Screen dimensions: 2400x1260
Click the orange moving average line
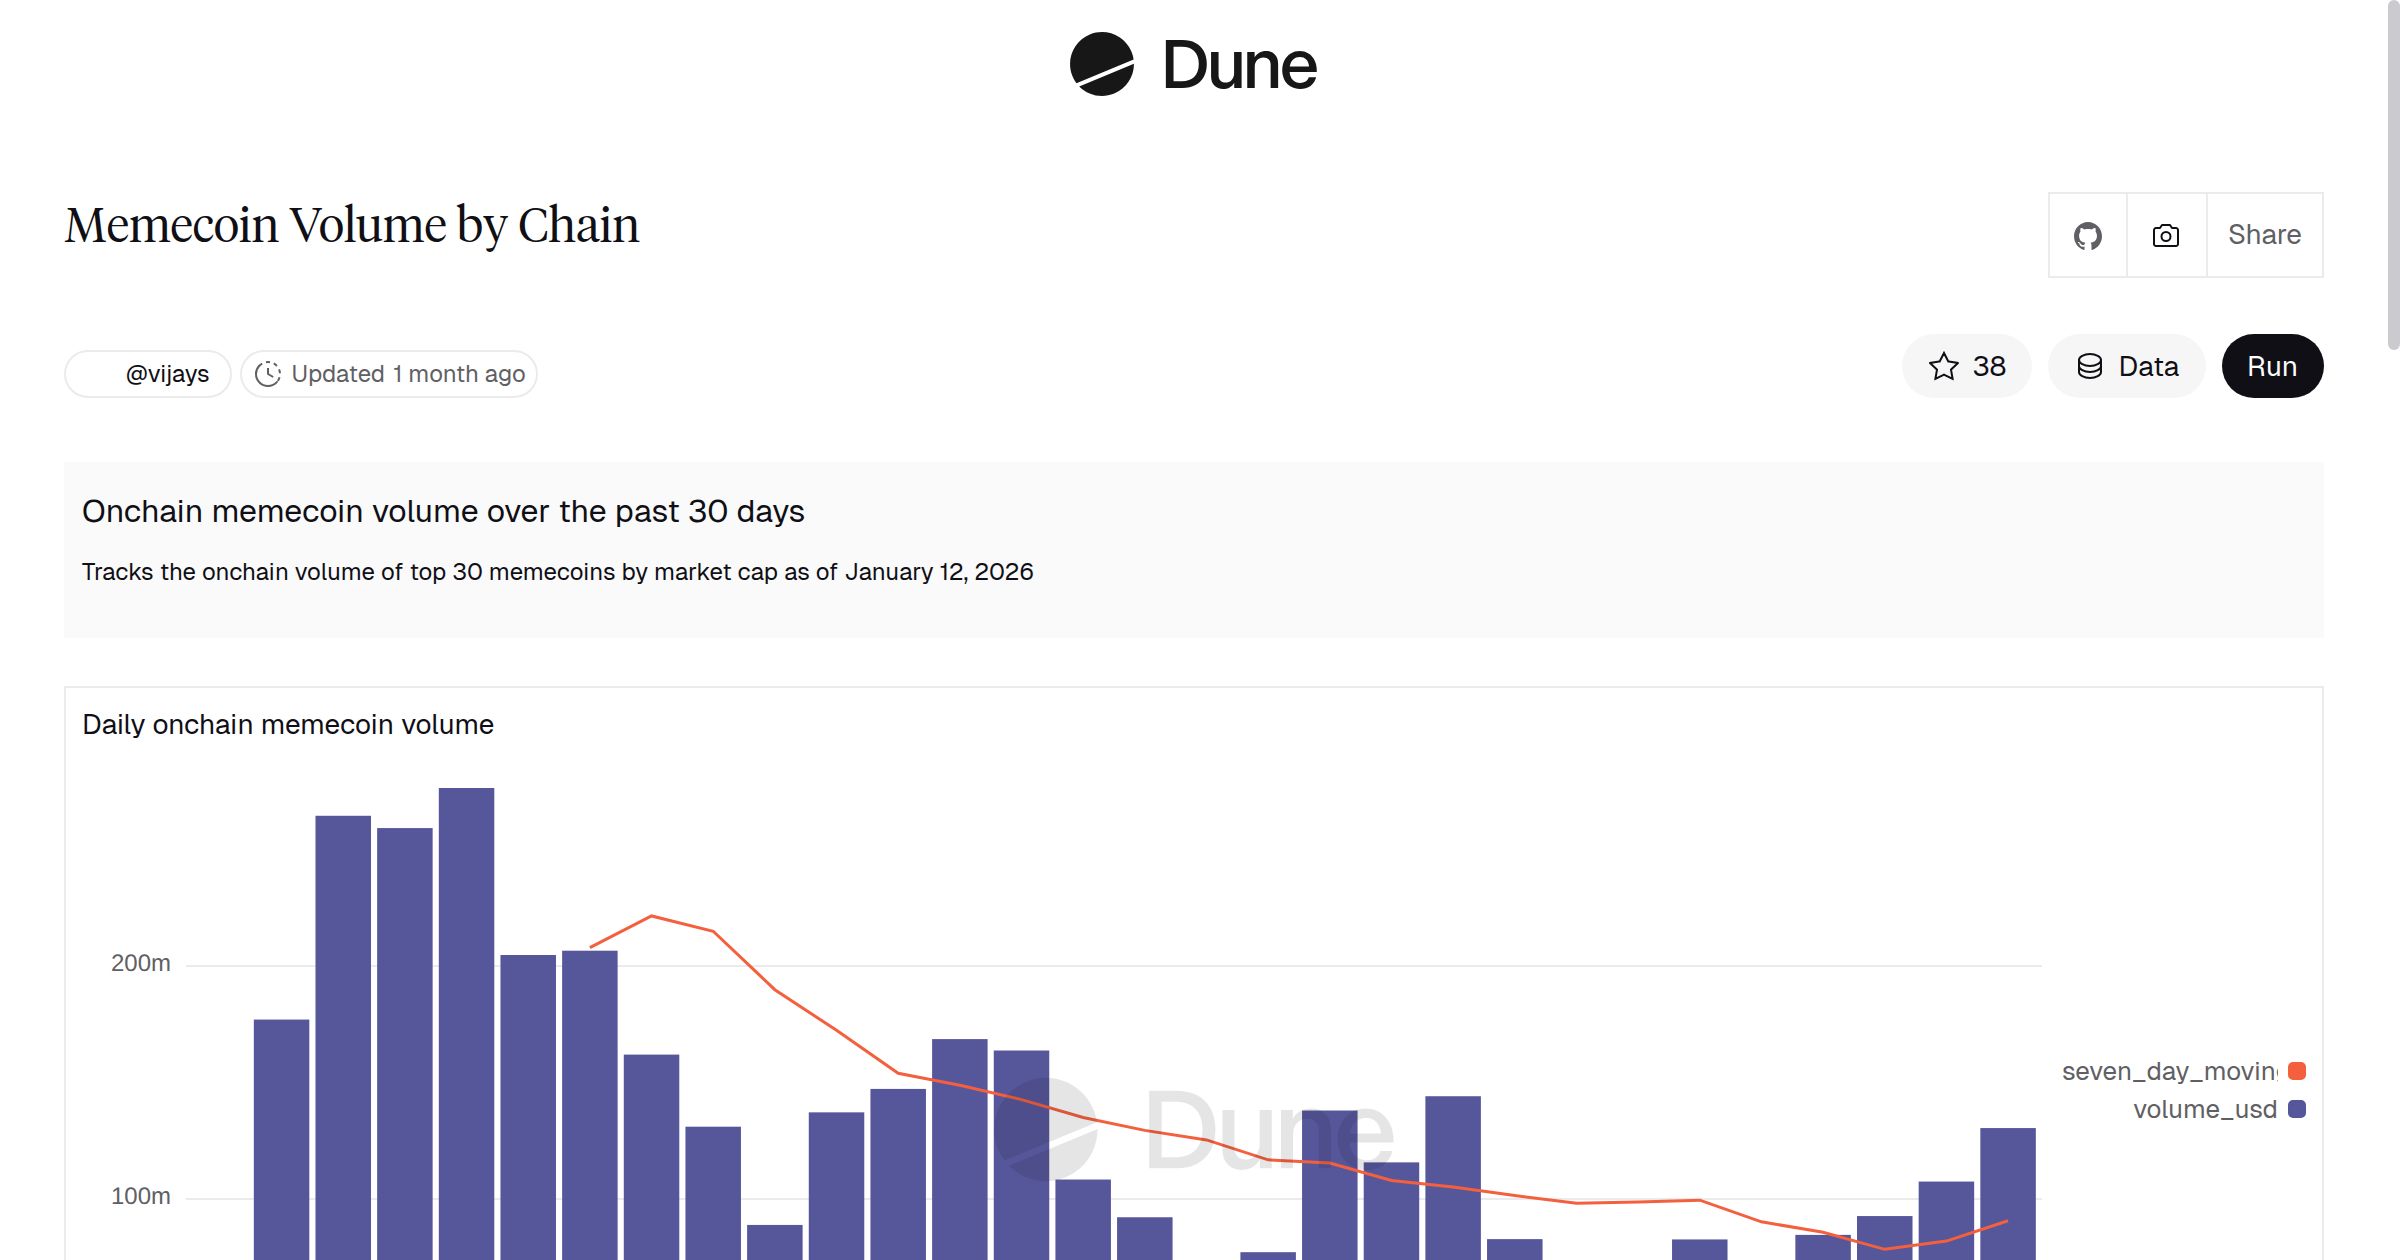[x=651, y=916]
